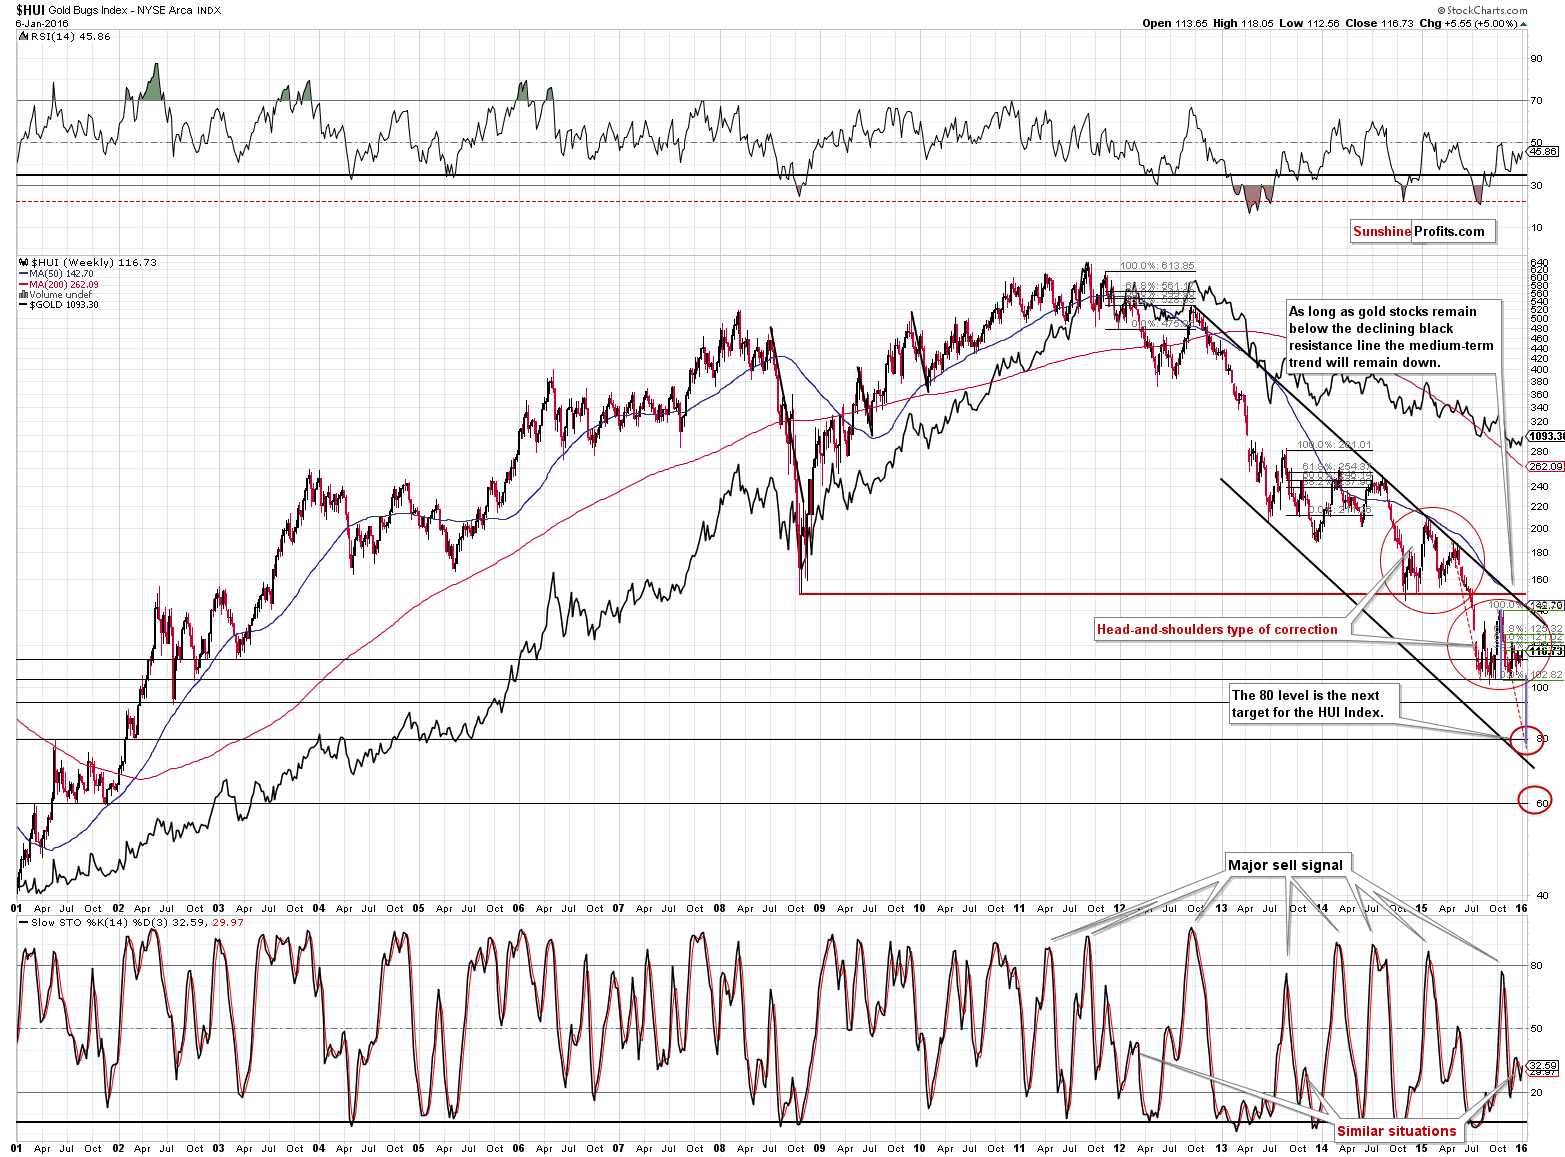Click the Low 112.56 value in header

click(x=1309, y=23)
